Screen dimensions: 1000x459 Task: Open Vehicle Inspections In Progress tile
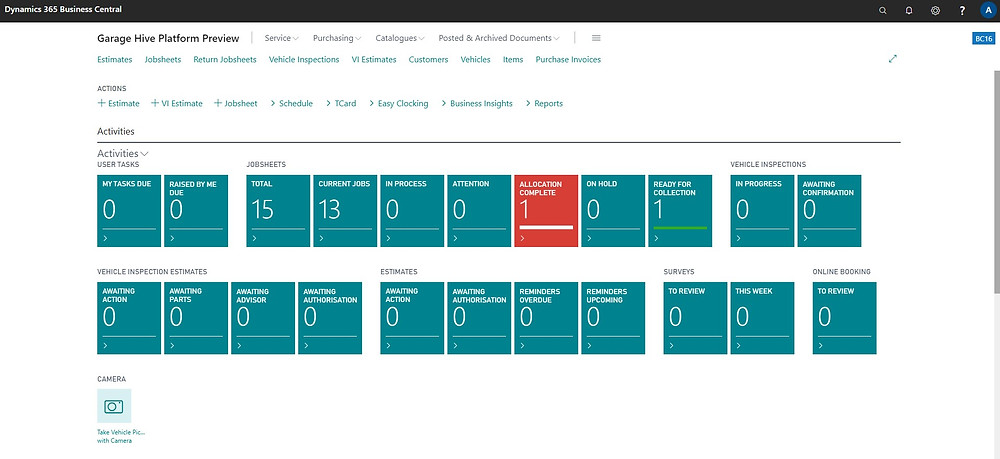coord(762,210)
